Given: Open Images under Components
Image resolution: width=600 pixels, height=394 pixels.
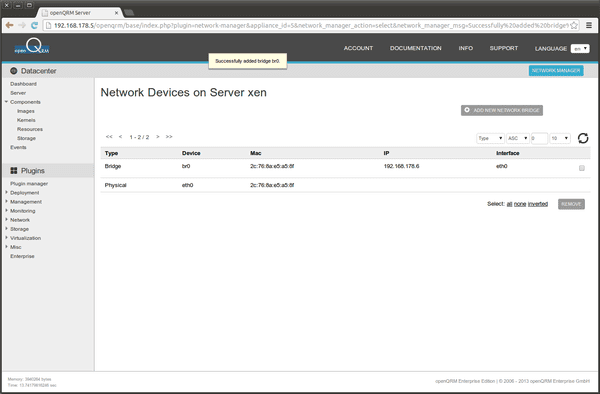Looking at the screenshot, I should [26, 111].
